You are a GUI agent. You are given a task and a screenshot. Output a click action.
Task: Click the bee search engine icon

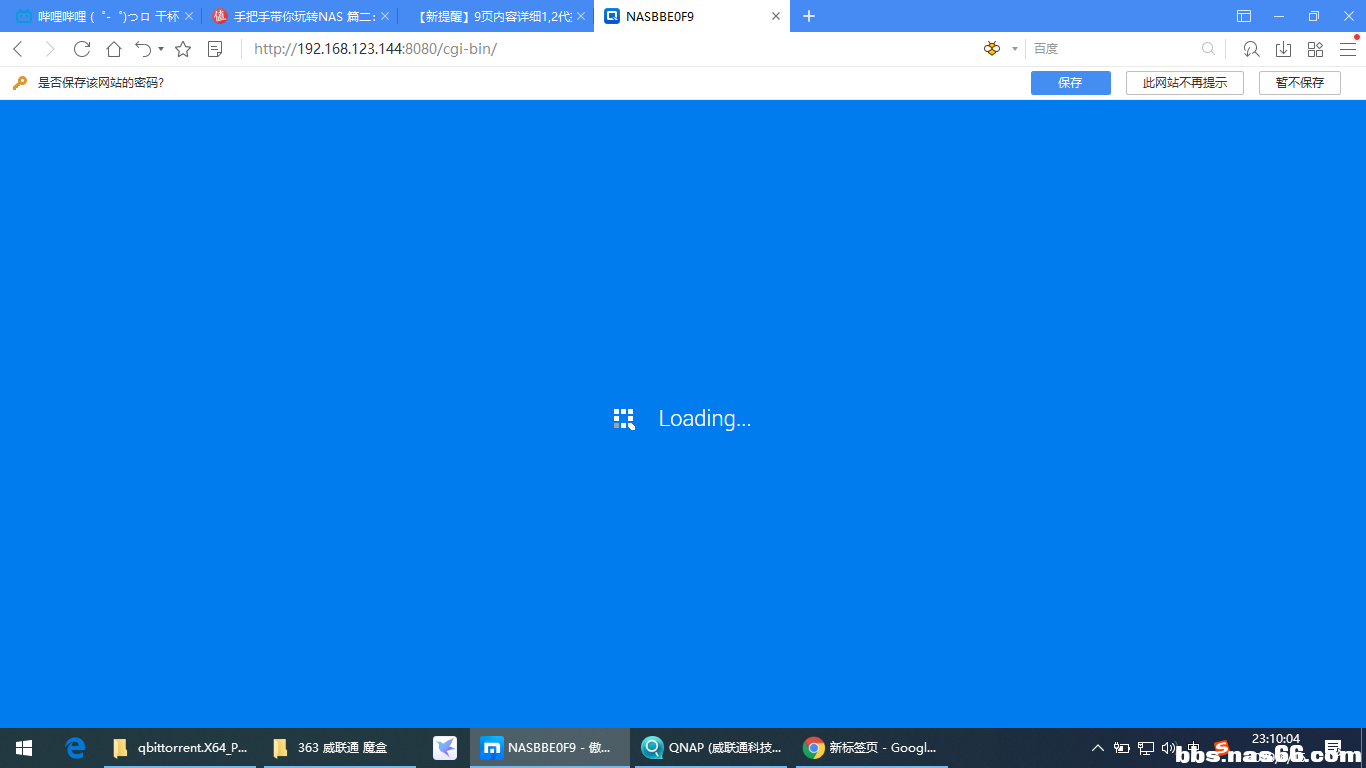(x=992, y=49)
